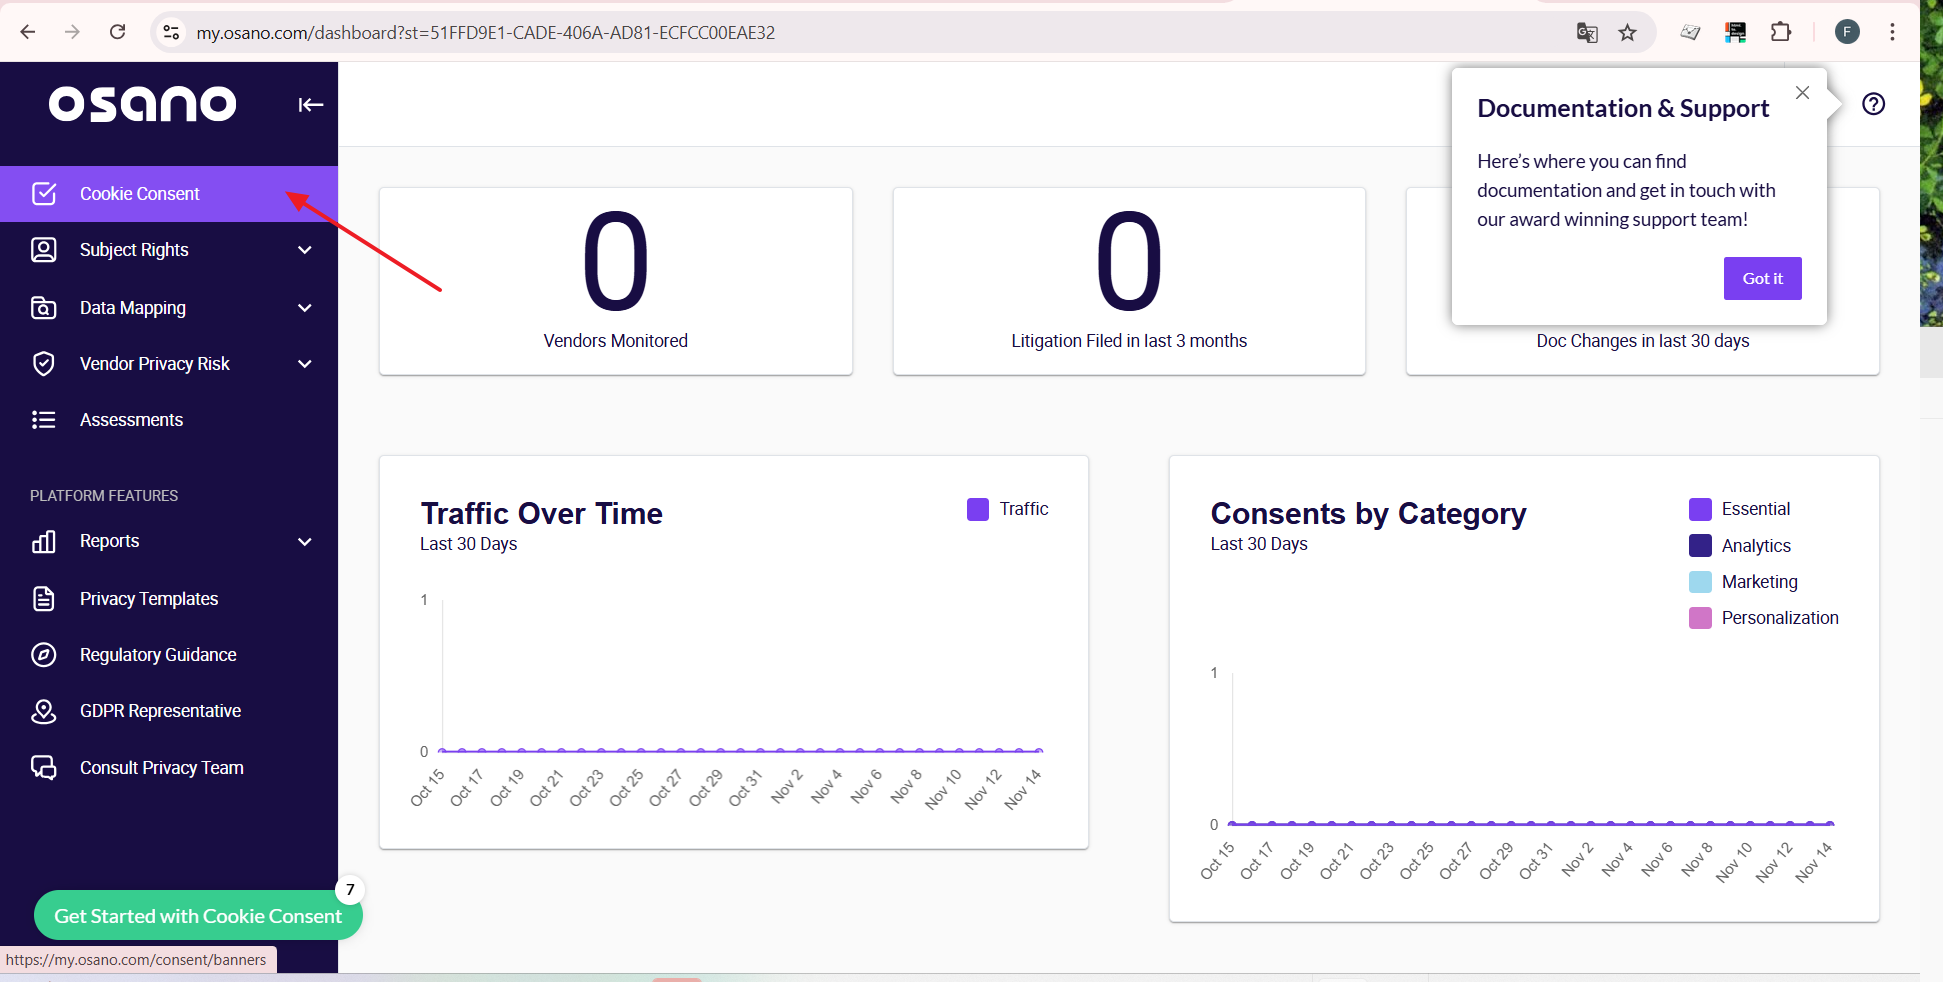Click the Data Mapping folder icon
1943x982 pixels.
click(44, 308)
